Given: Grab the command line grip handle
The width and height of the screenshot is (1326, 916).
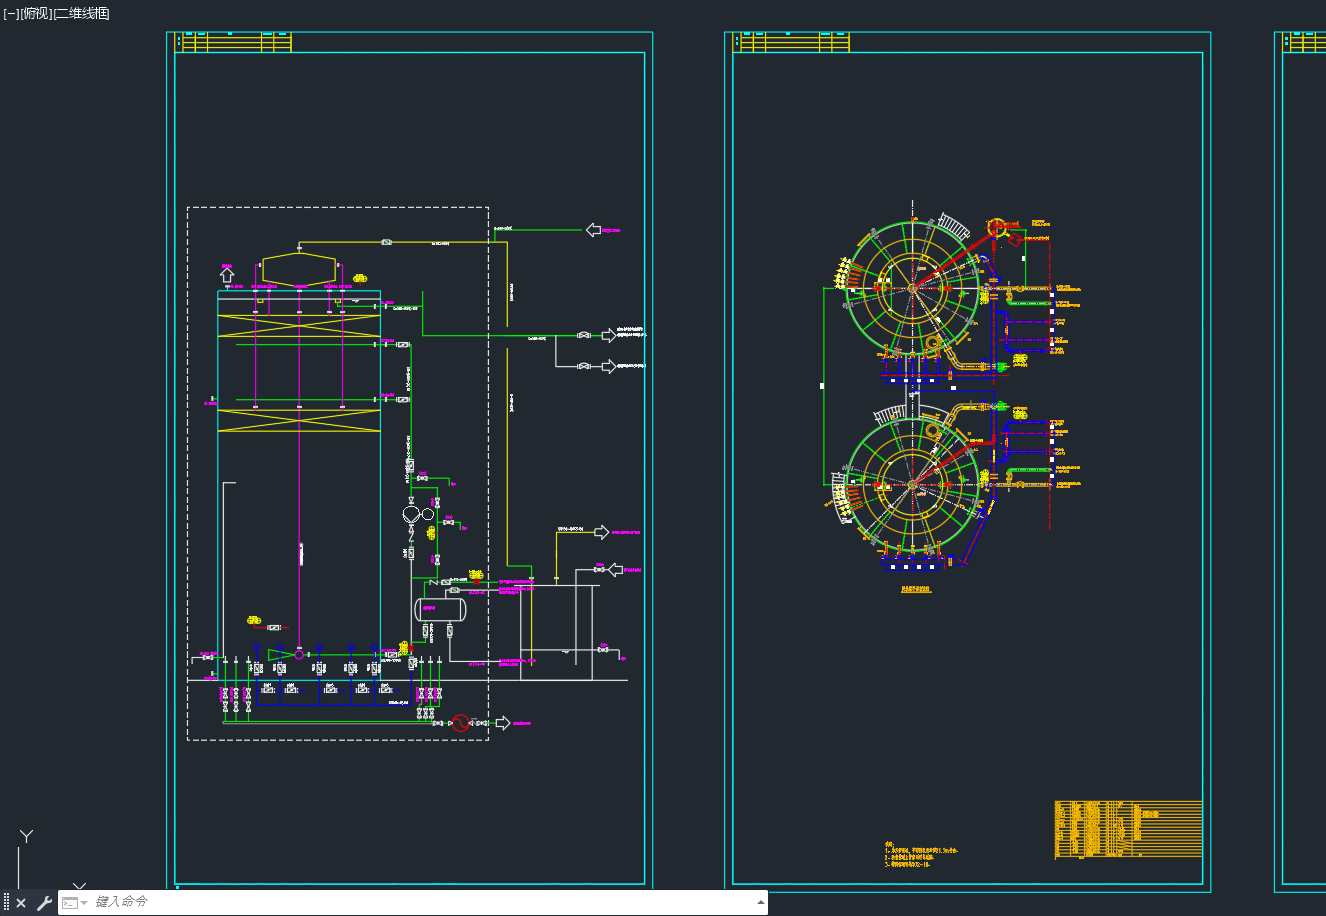Looking at the screenshot, I should 6,903.
